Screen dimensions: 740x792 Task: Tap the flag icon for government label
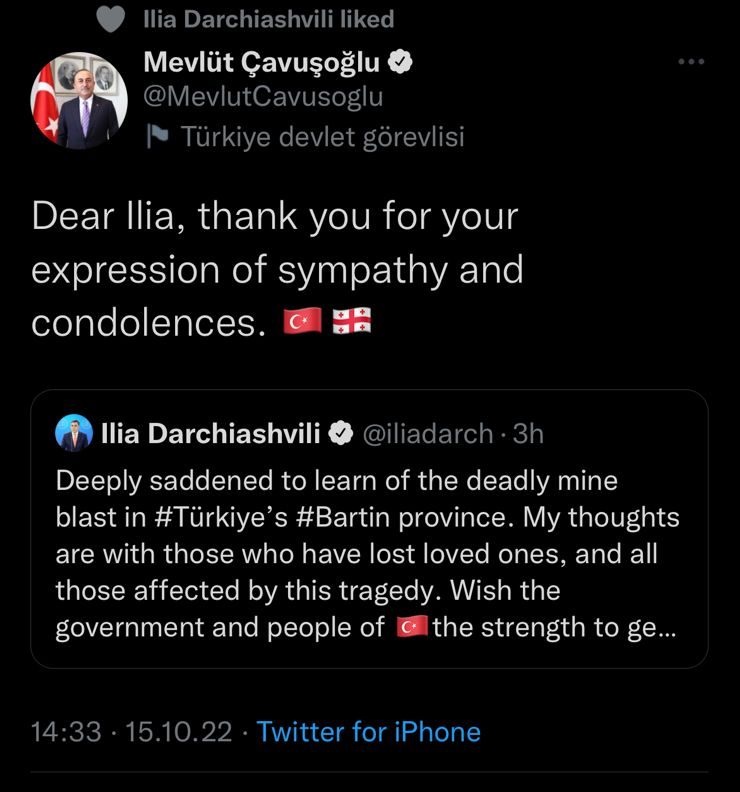click(156, 137)
